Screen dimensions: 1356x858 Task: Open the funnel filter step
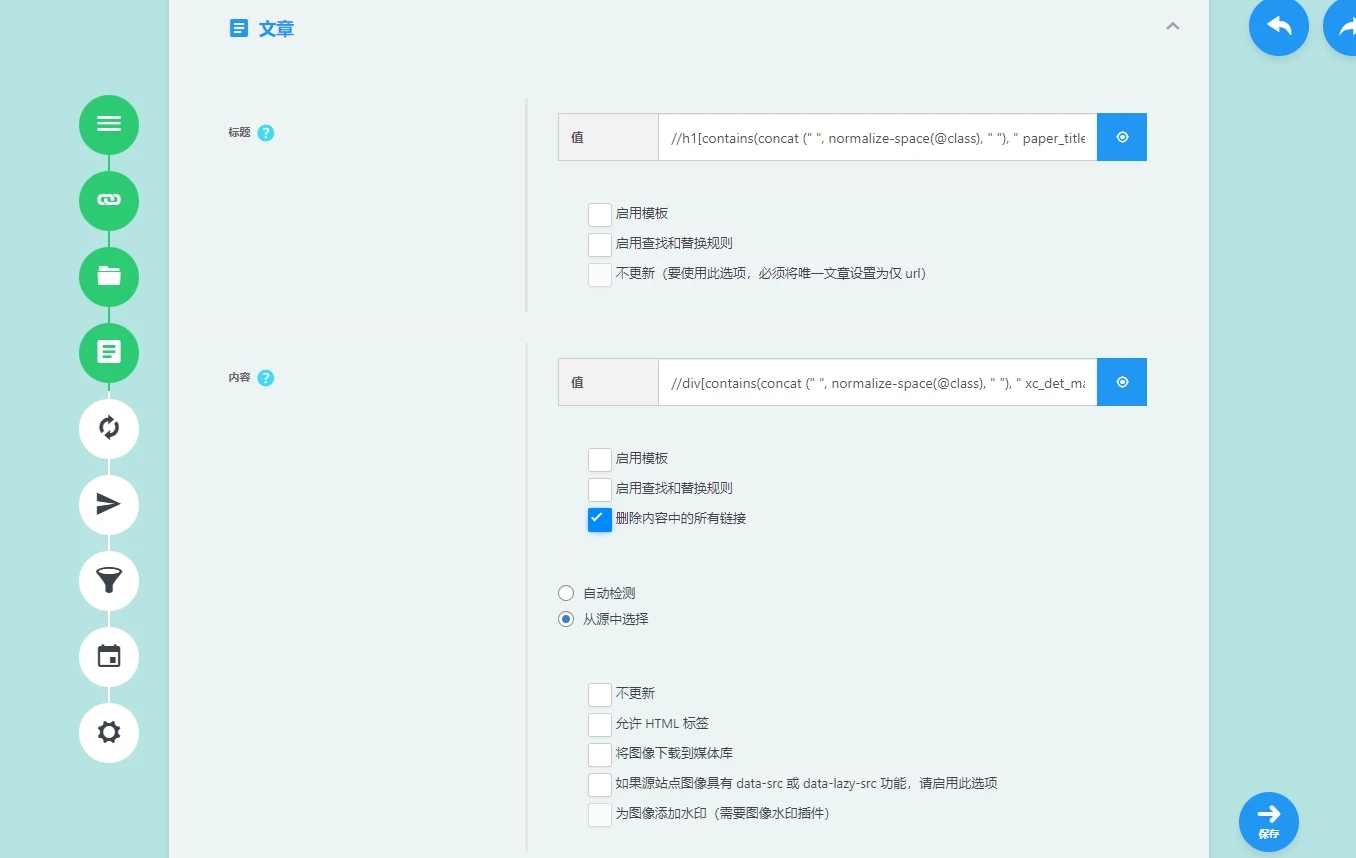pyautogui.click(x=109, y=581)
